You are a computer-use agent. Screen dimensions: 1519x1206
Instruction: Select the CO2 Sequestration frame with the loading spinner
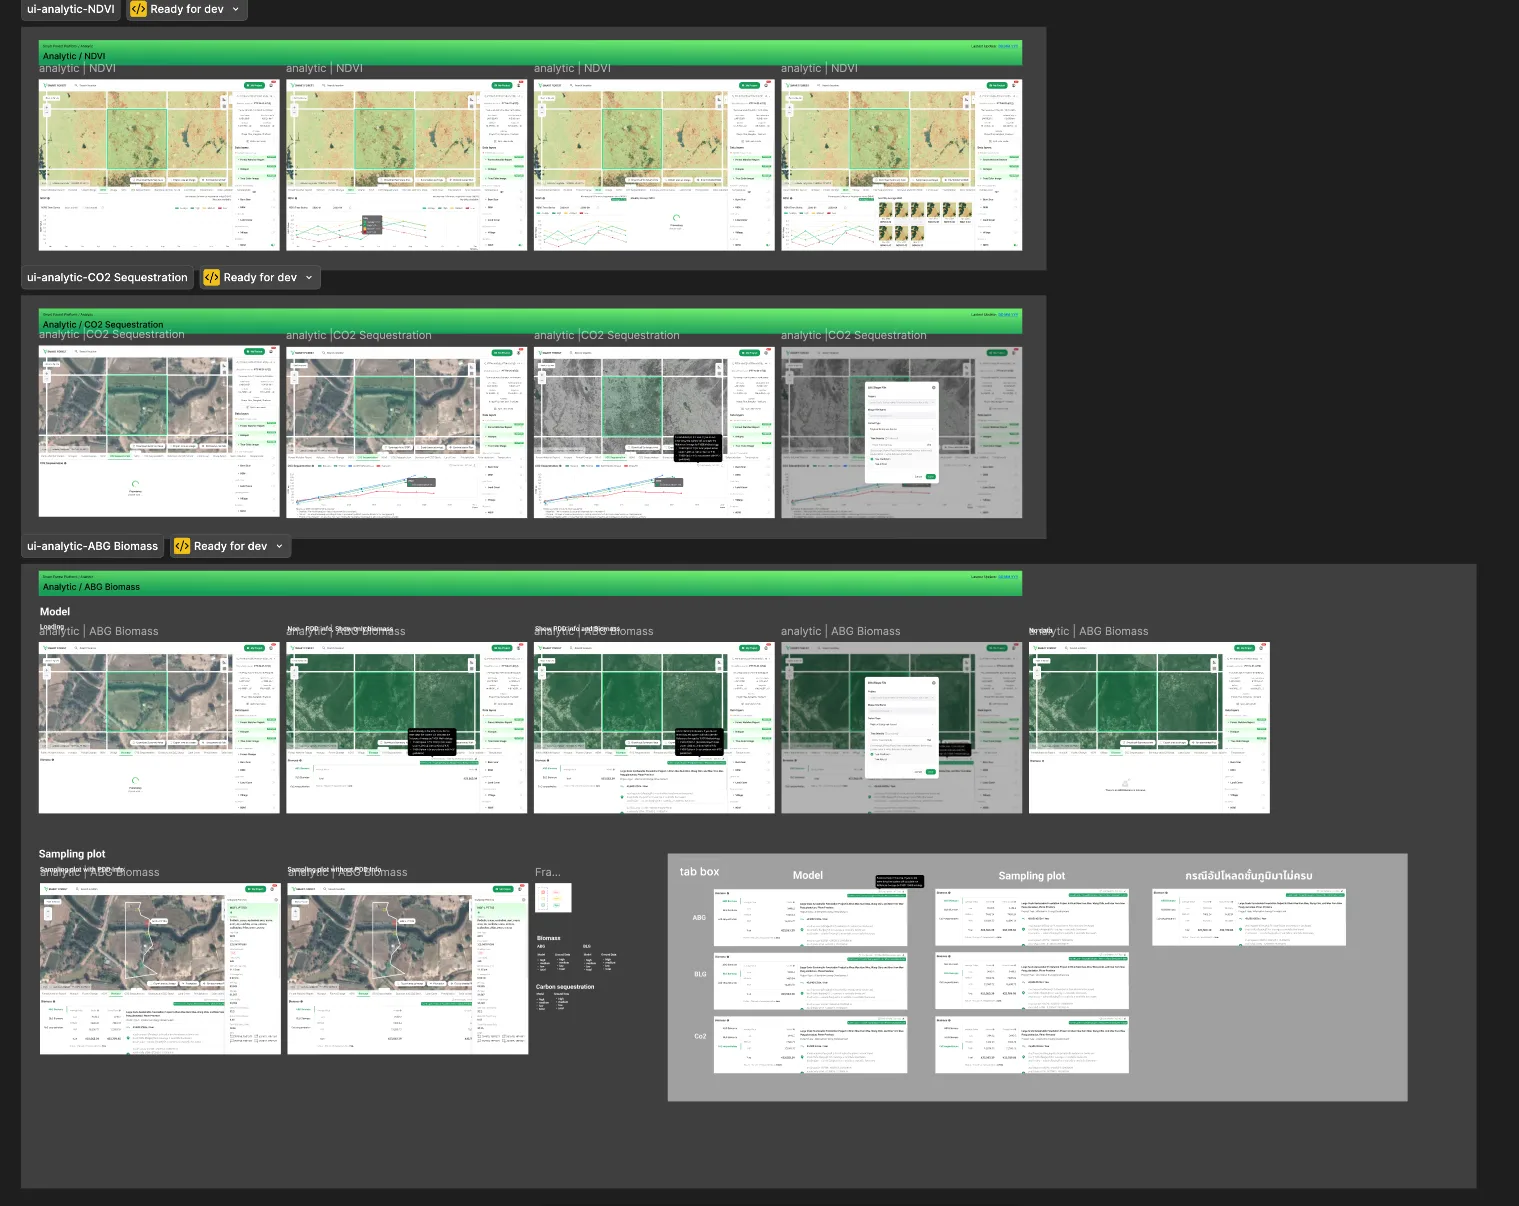pyautogui.click(x=159, y=432)
